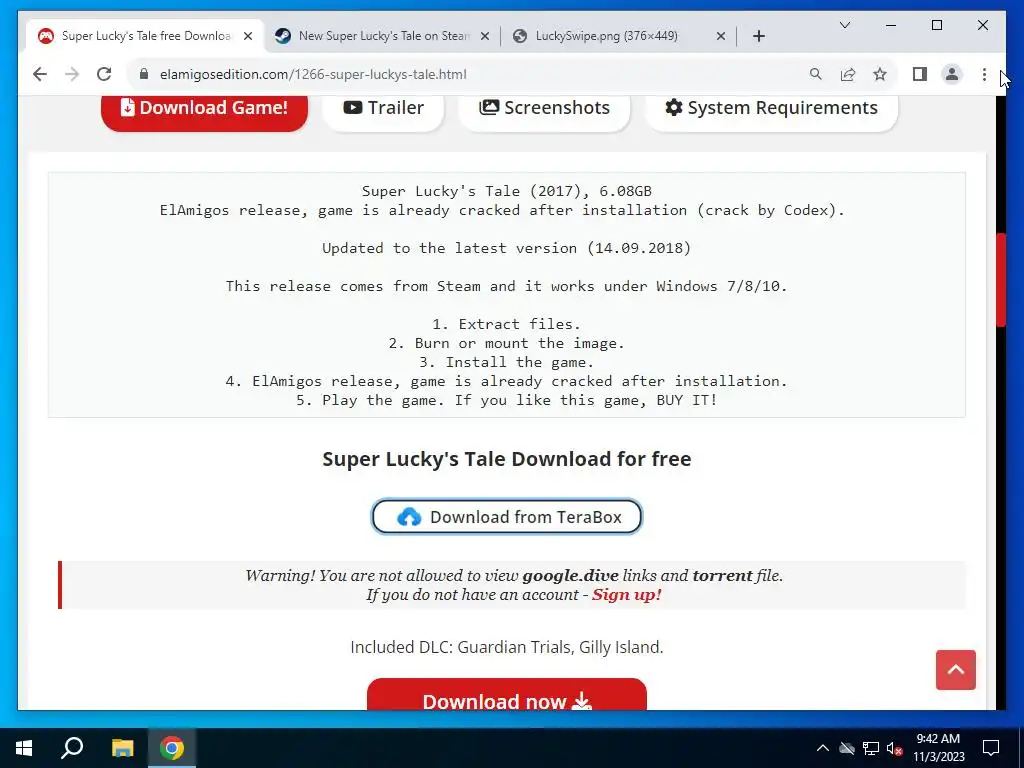This screenshot has width=1024, height=768.
Task: Go back with the browser back arrow
Action: point(40,74)
